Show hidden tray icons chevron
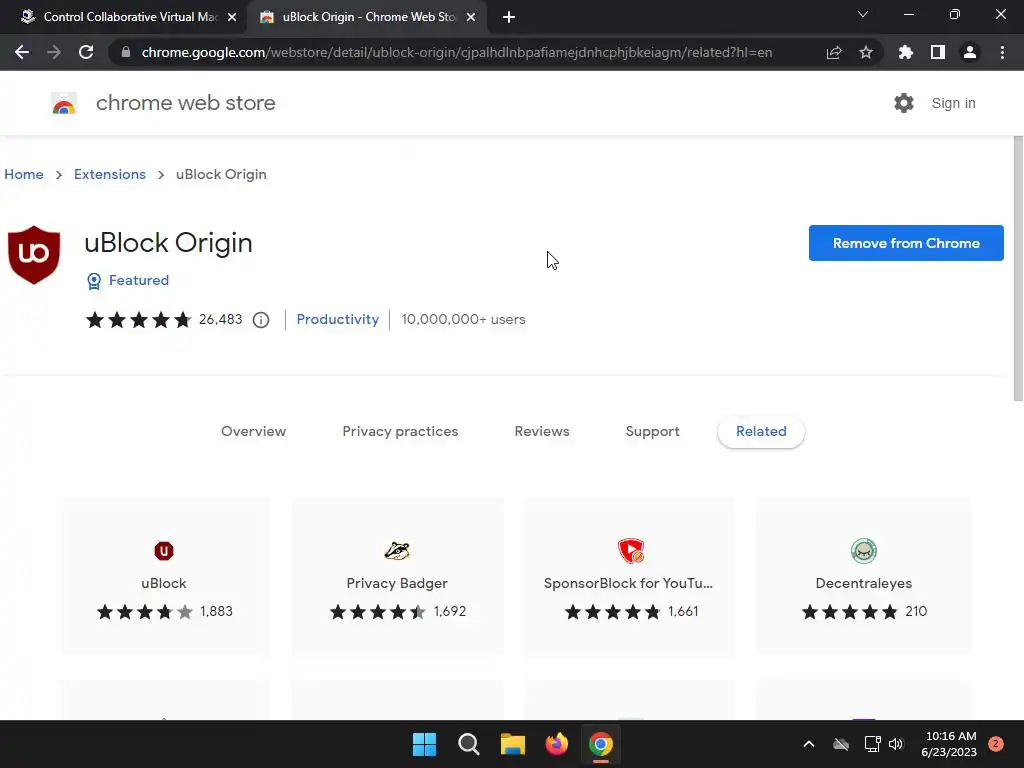The image size is (1024, 768). pyautogui.click(x=808, y=744)
